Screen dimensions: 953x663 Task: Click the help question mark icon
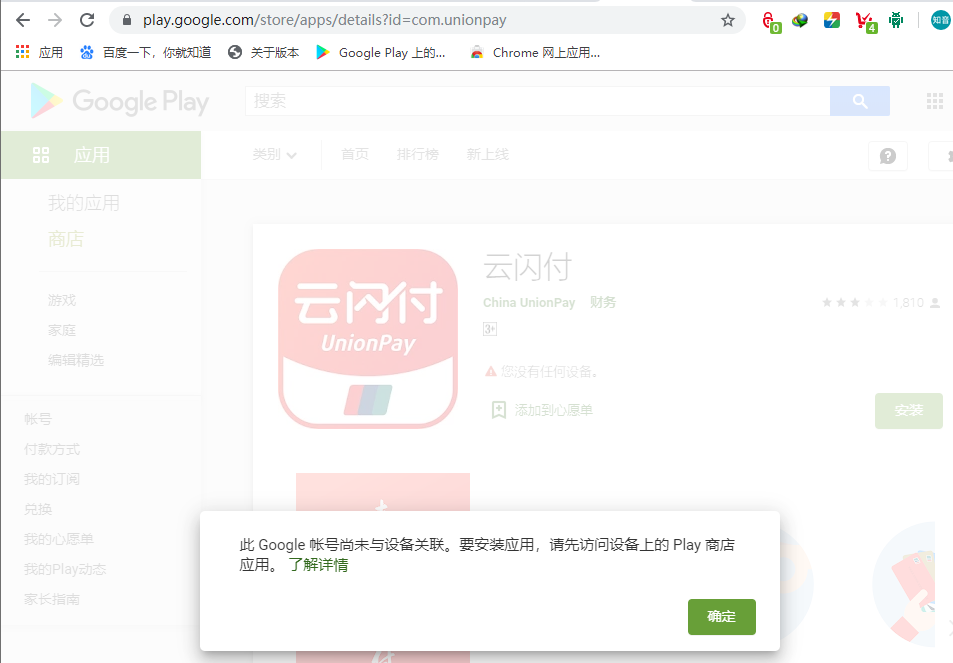pyautogui.click(x=888, y=156)
